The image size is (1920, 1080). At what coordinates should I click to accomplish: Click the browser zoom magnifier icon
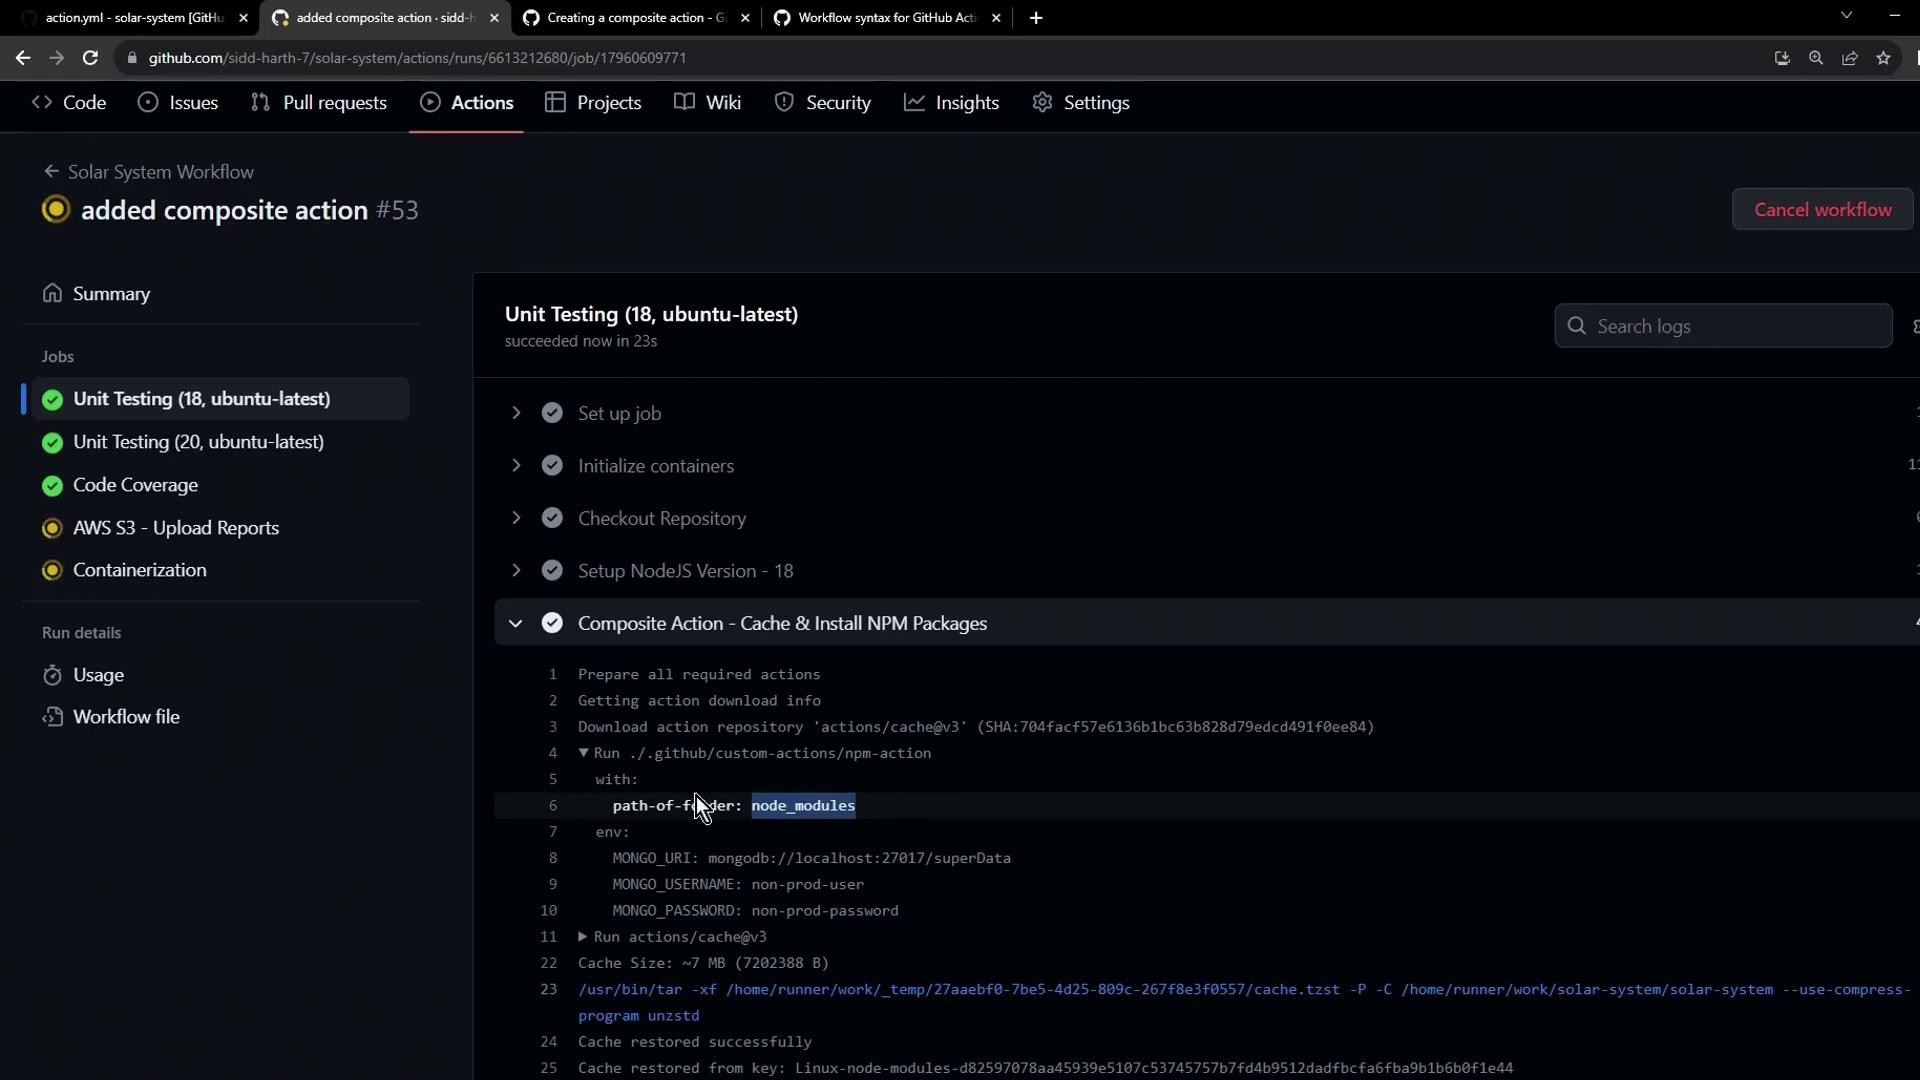[x=1816, y=58]
